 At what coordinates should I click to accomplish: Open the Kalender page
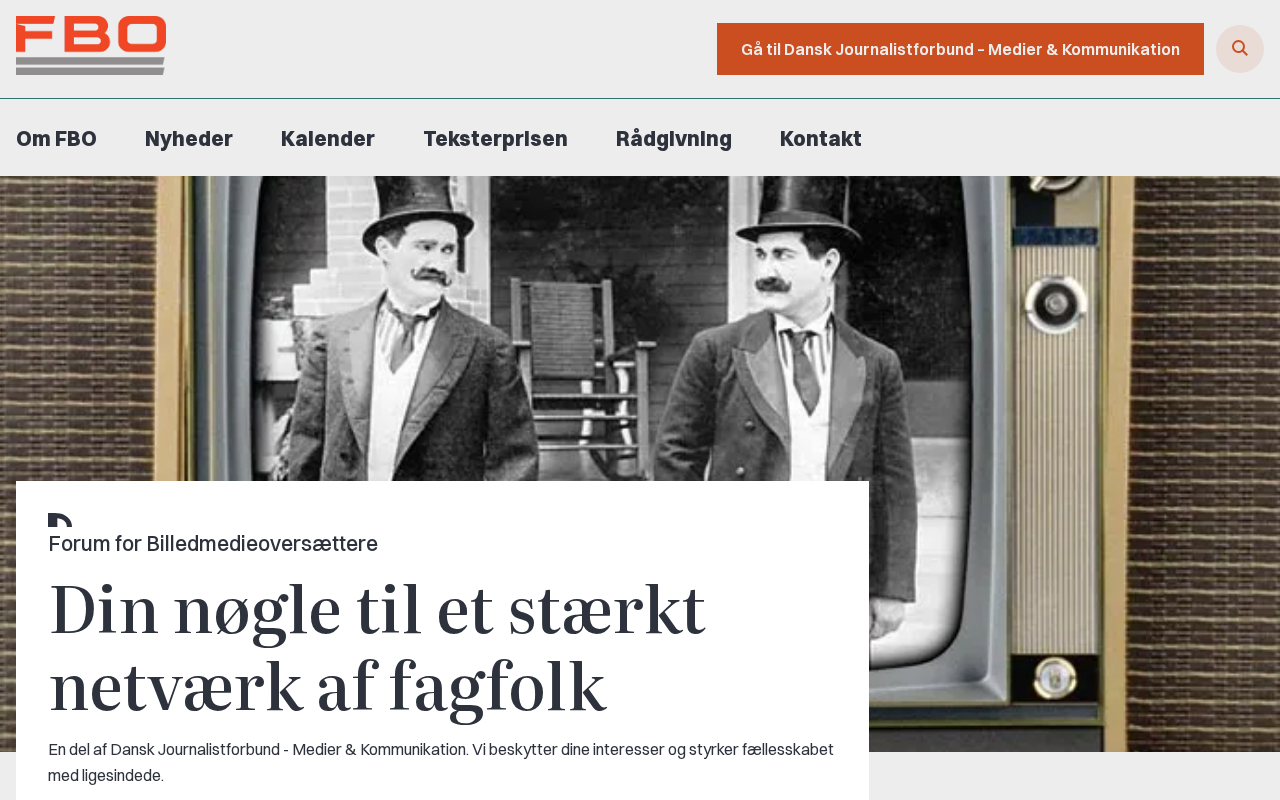pos(328,139)
